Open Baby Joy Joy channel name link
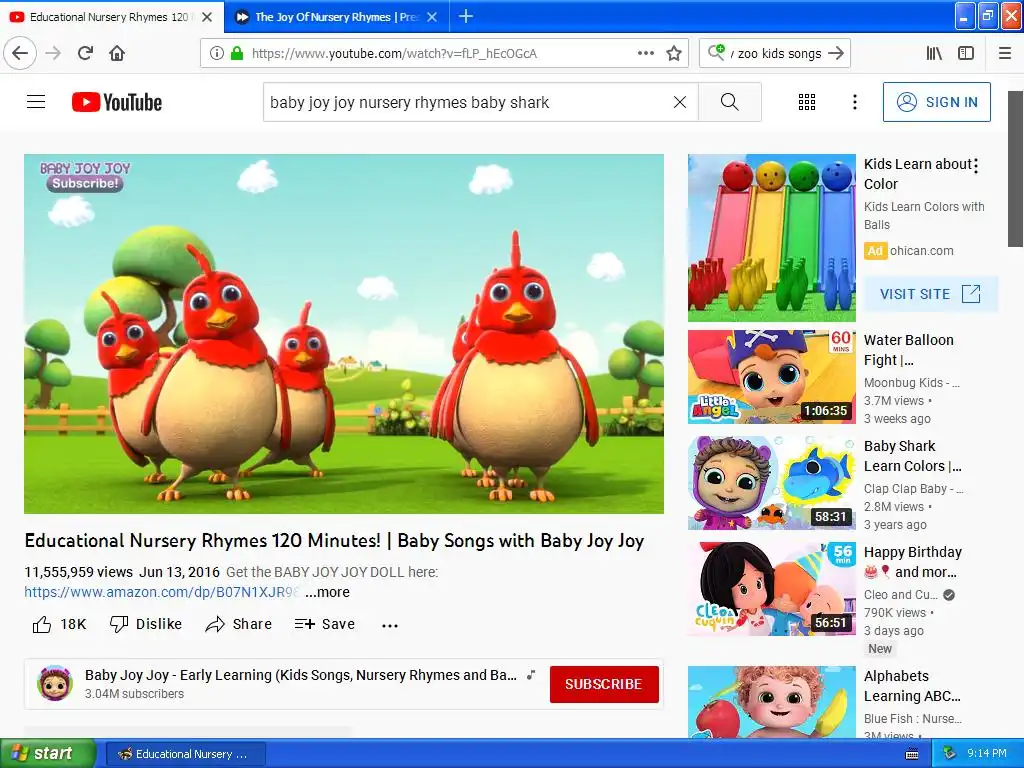The image size is (1024, 768). (300, 675)
